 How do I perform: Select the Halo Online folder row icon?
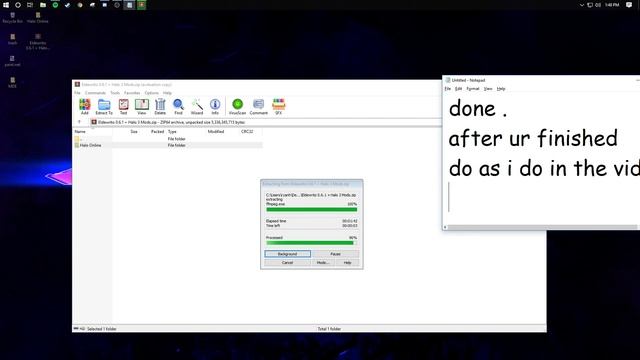[77, 145]
